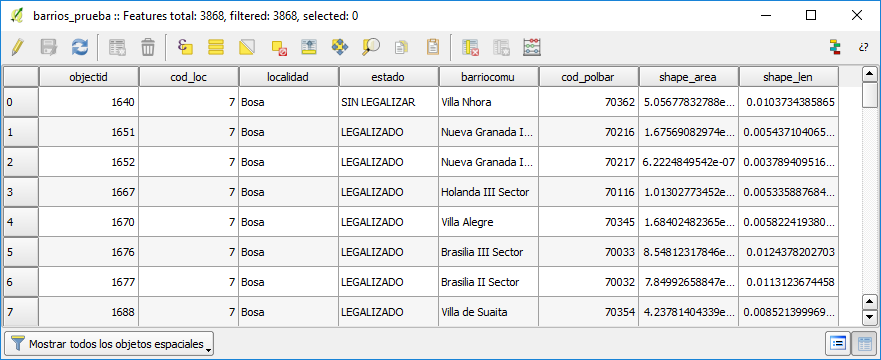Click the Villa Alegre cell
This screenshot has width=881, height=360.
point(488,222)
